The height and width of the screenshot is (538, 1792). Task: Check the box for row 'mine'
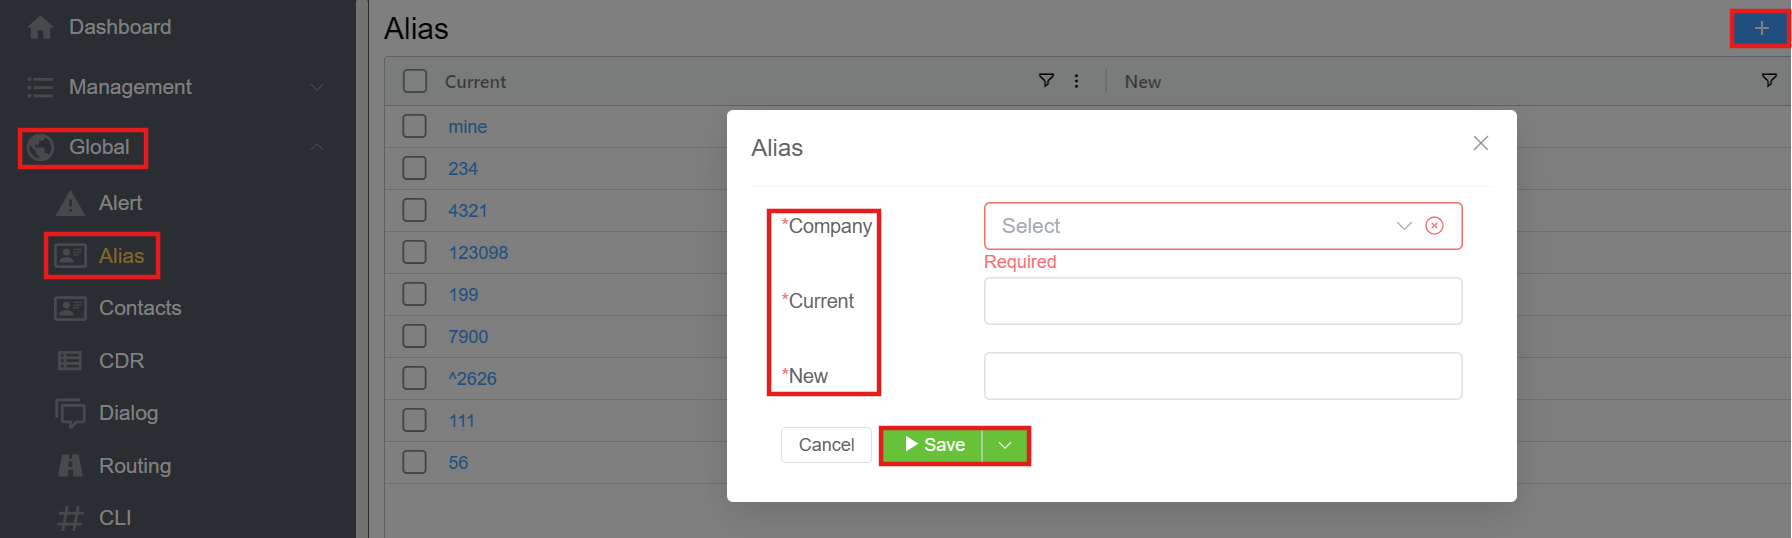coord(415,127)
